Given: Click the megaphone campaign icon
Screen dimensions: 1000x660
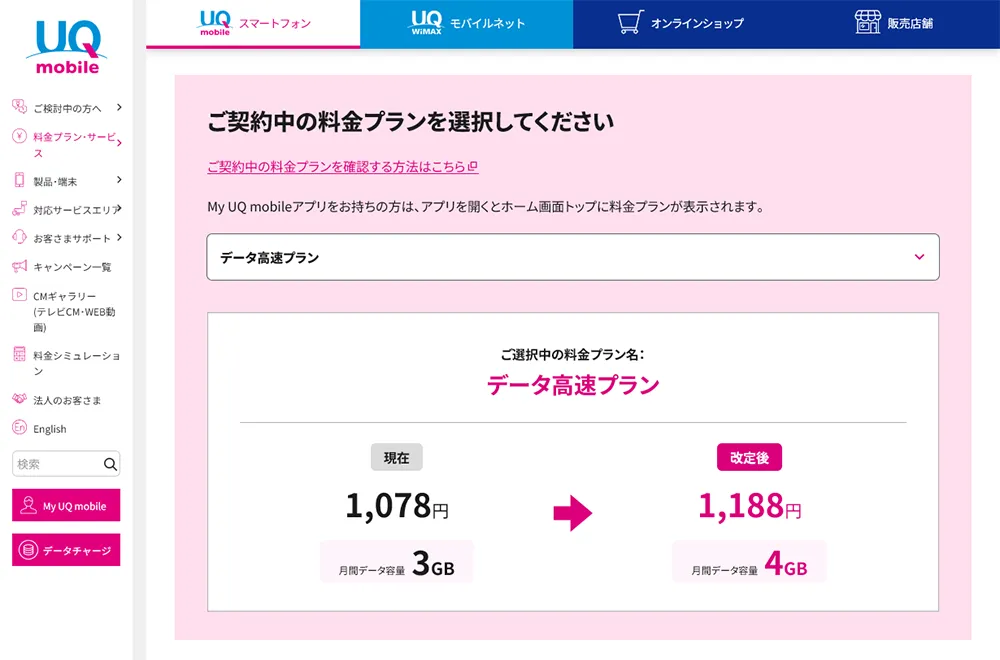Looking at the screenshot, I should (19, 266).
